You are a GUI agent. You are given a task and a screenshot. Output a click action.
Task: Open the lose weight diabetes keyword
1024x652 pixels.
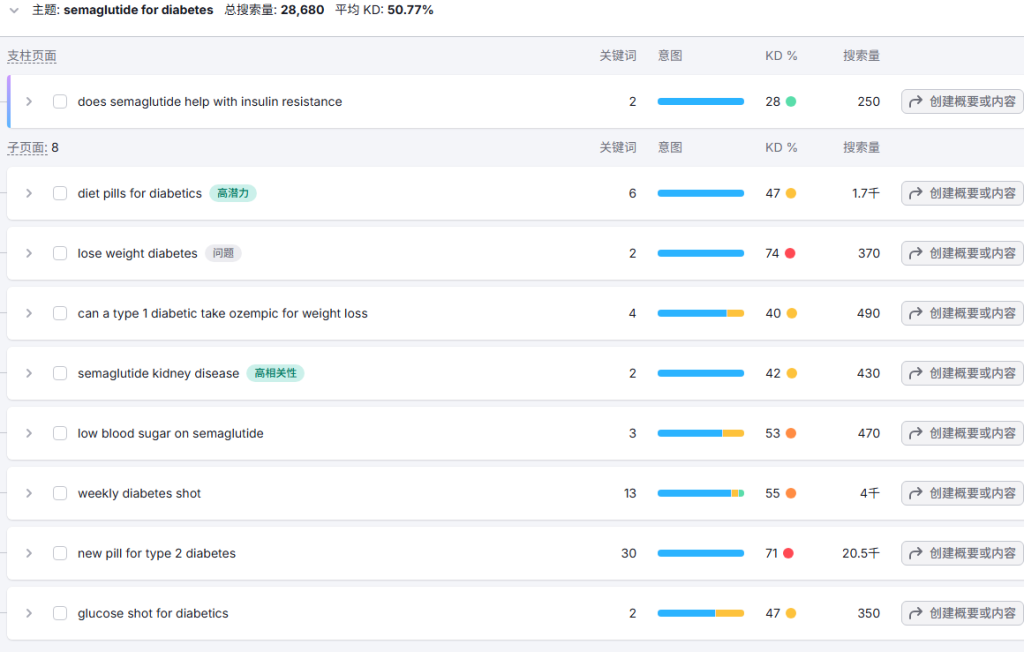click(x=137, y=253)
